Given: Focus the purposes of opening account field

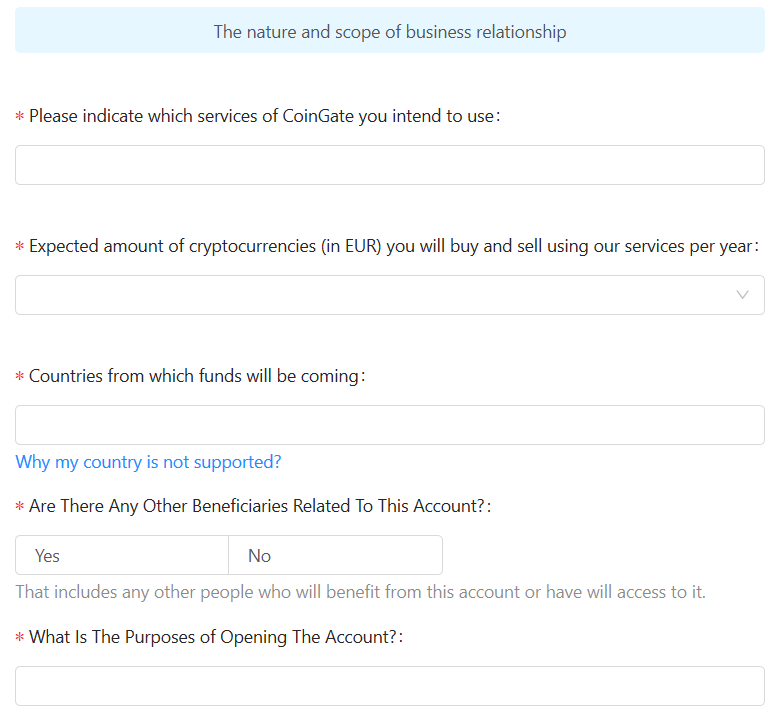Looking at the screenshot, I should coord(389,686).
